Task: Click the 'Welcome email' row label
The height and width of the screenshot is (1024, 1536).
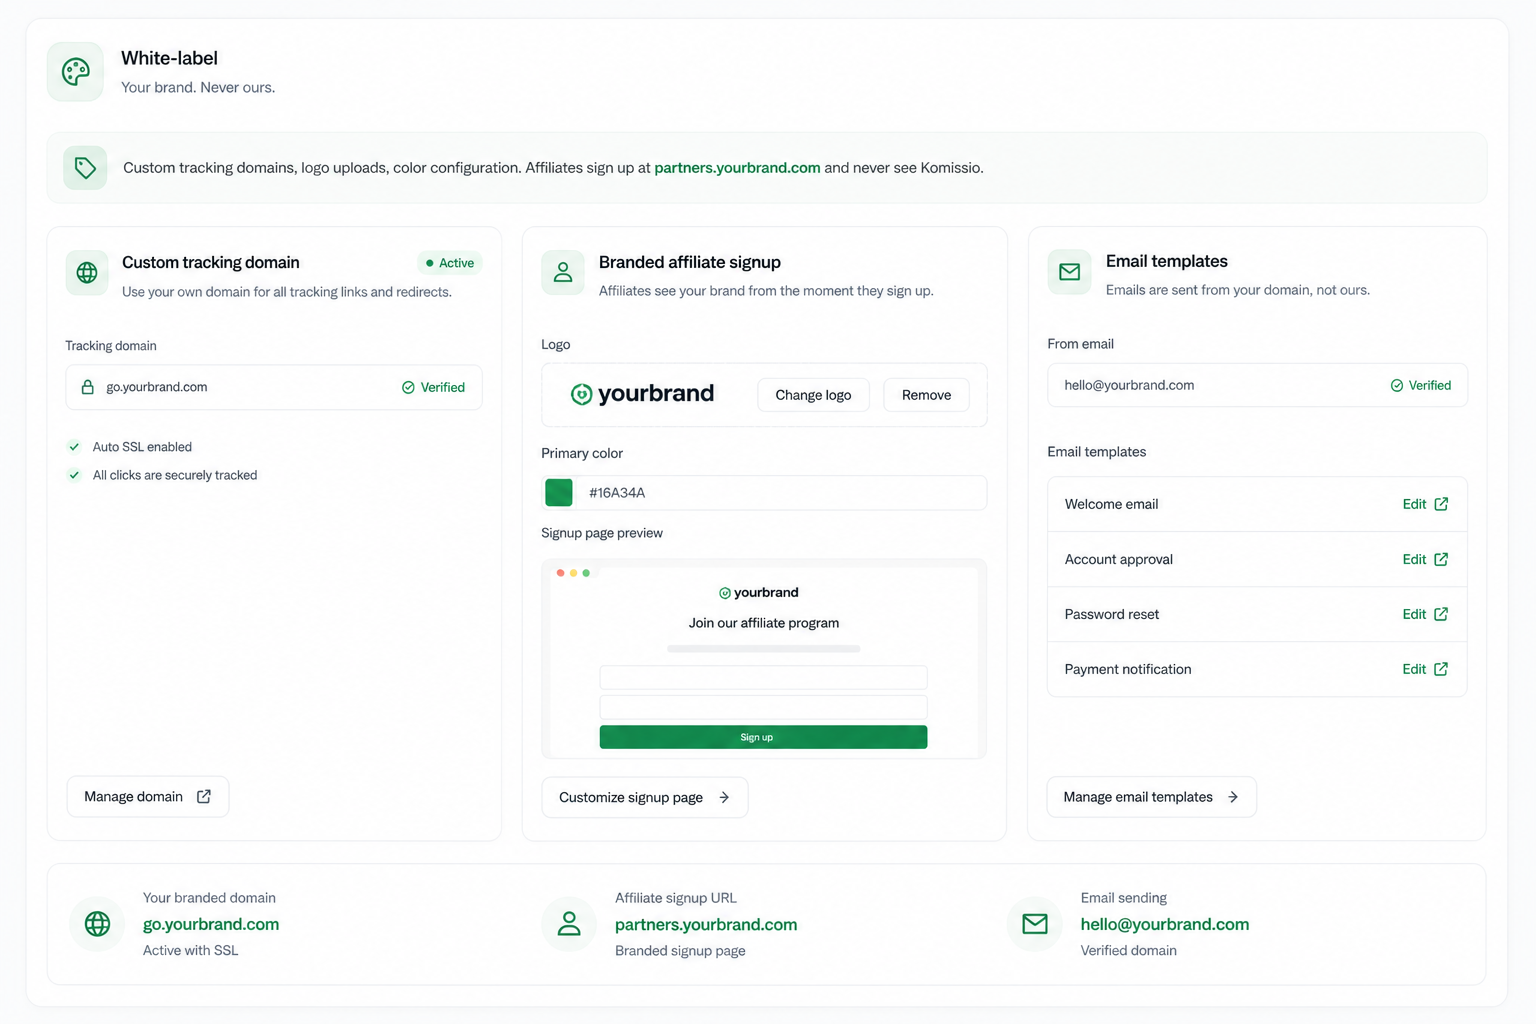Action: tap(1112, 504)
